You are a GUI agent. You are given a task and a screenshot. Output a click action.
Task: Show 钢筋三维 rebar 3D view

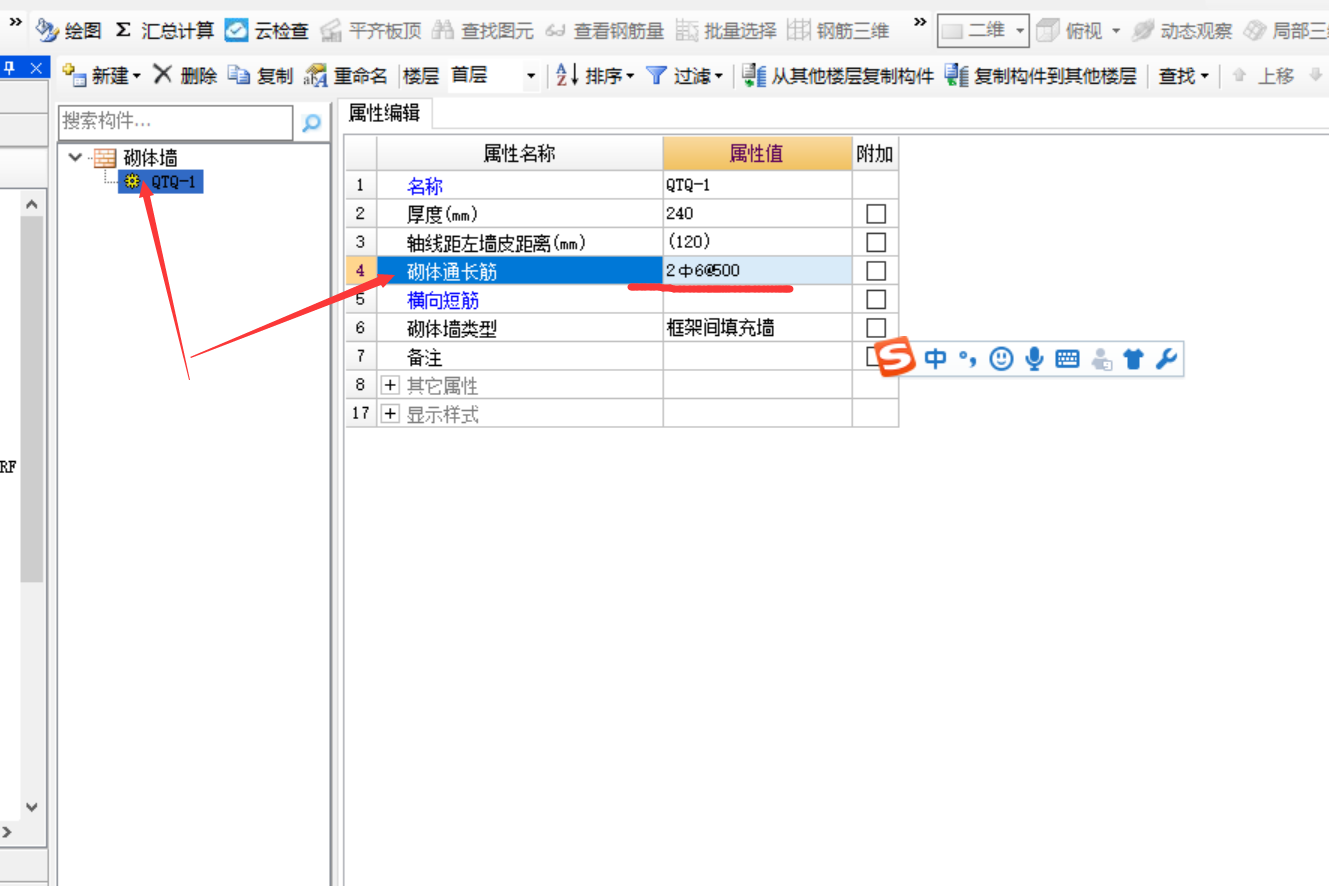[x=838, y=31]
